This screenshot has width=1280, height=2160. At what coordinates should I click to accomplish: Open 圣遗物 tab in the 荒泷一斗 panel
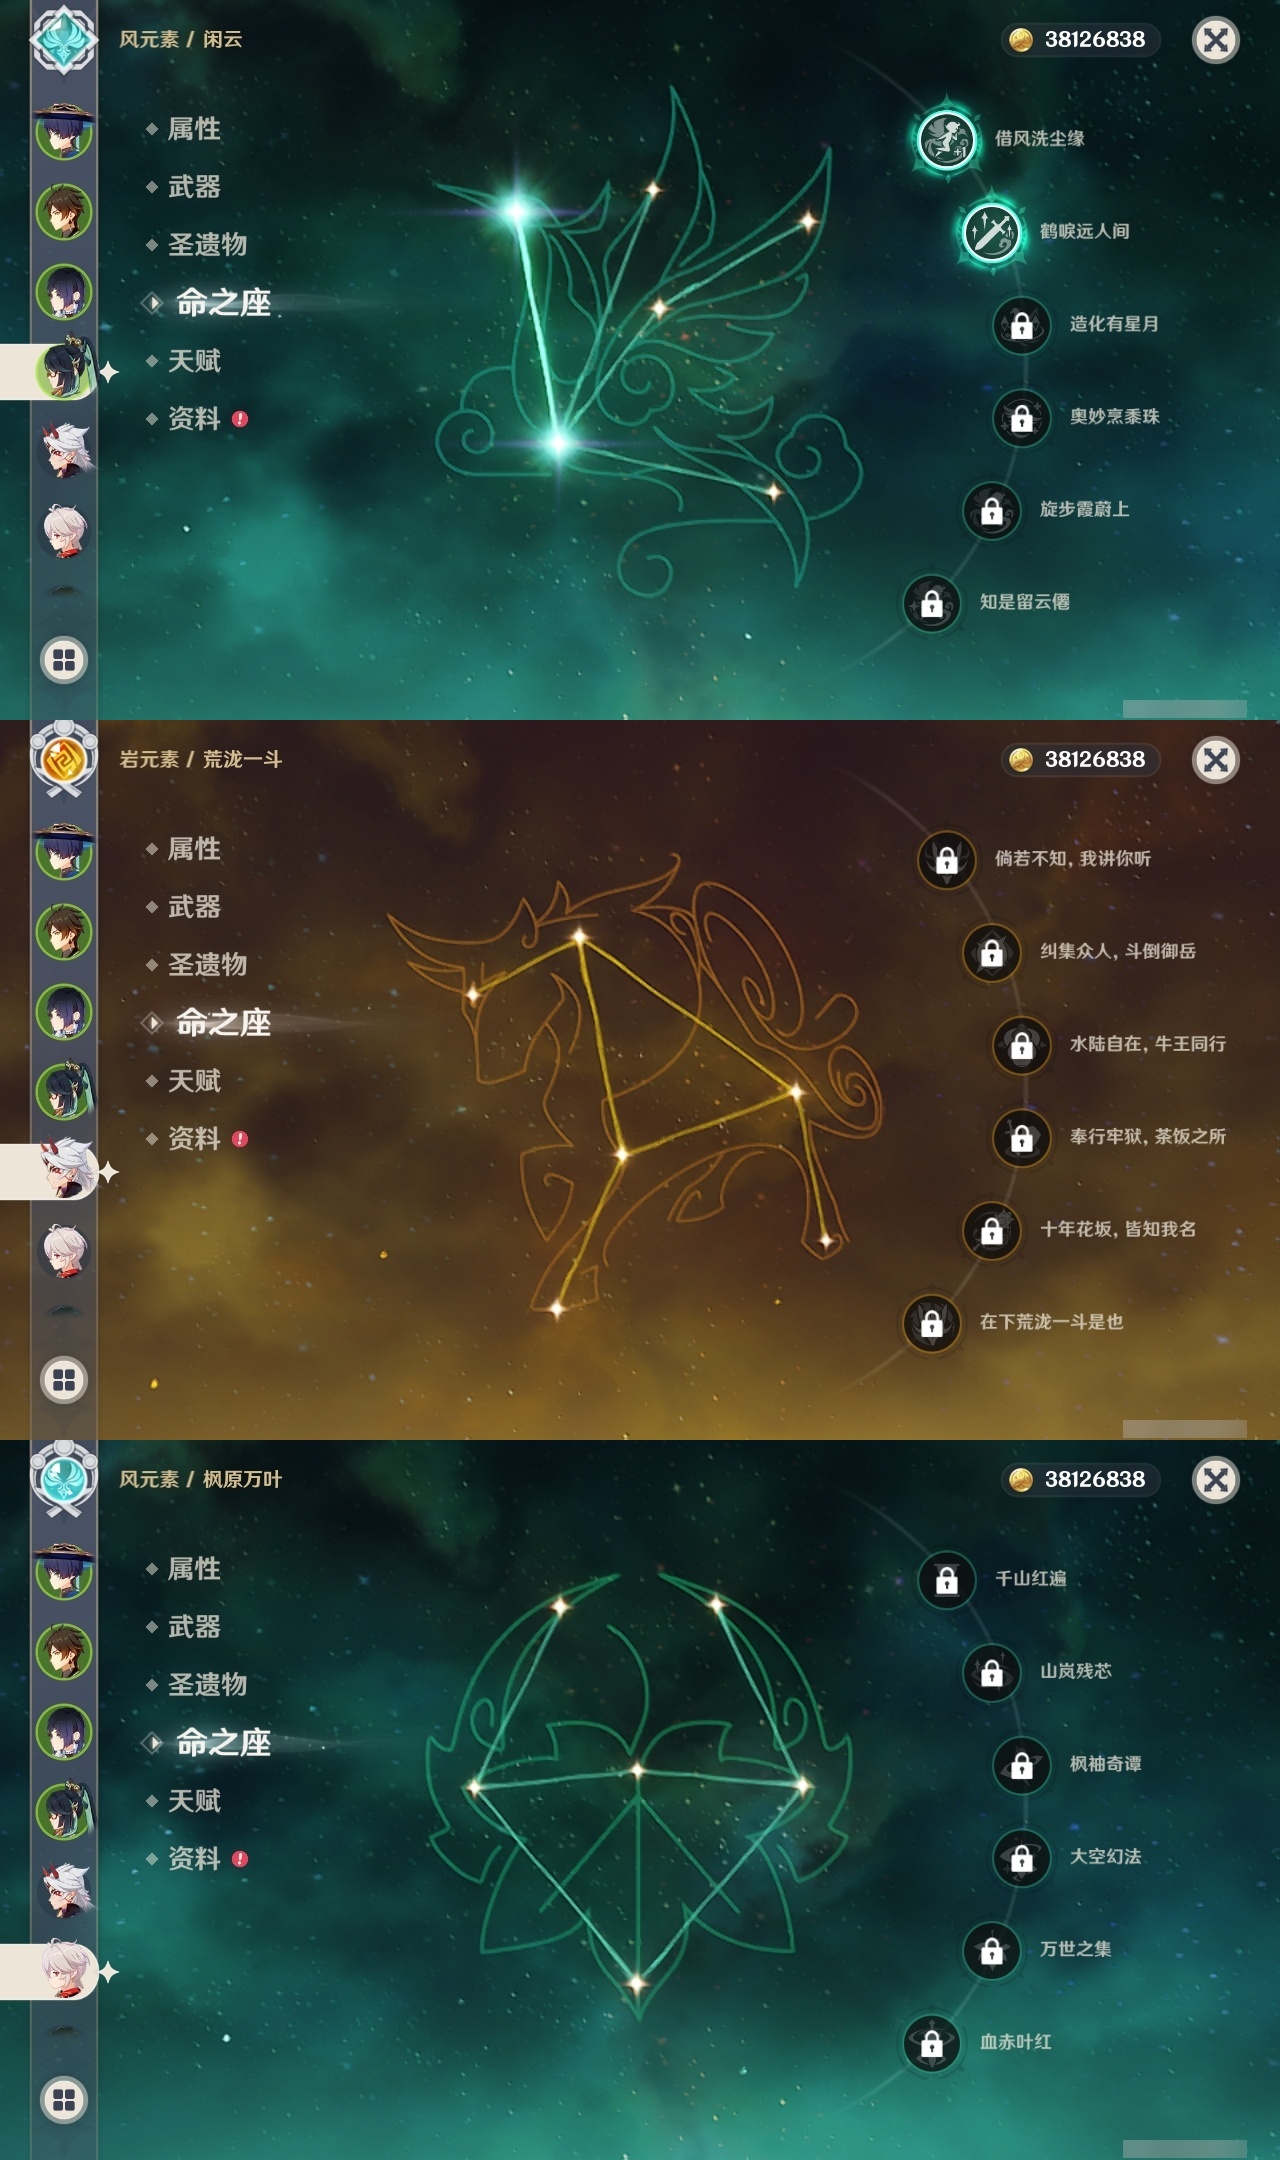click(207, 965)
